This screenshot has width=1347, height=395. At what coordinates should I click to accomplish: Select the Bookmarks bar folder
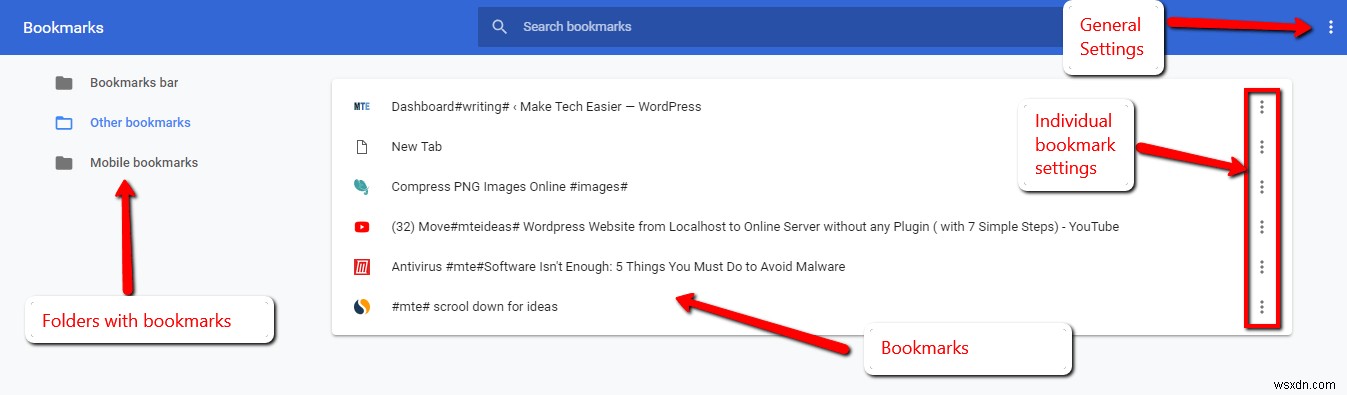[134, 83]
